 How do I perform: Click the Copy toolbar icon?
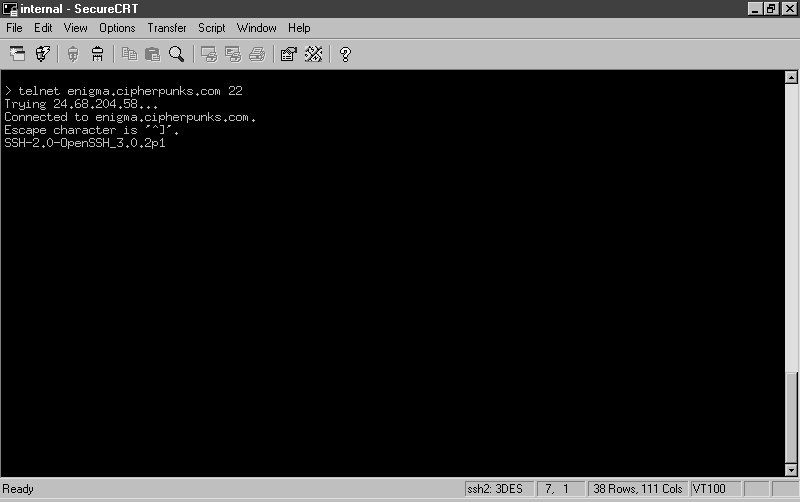pyautogui.click(x=129, y=54)
